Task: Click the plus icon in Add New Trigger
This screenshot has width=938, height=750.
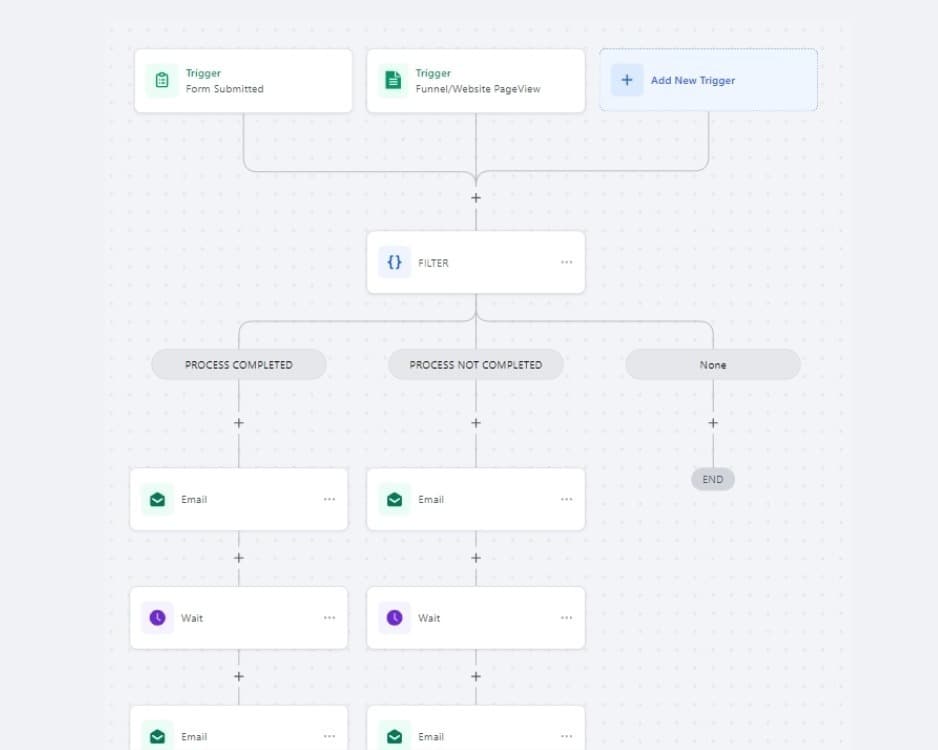Action: coord(627,80)
